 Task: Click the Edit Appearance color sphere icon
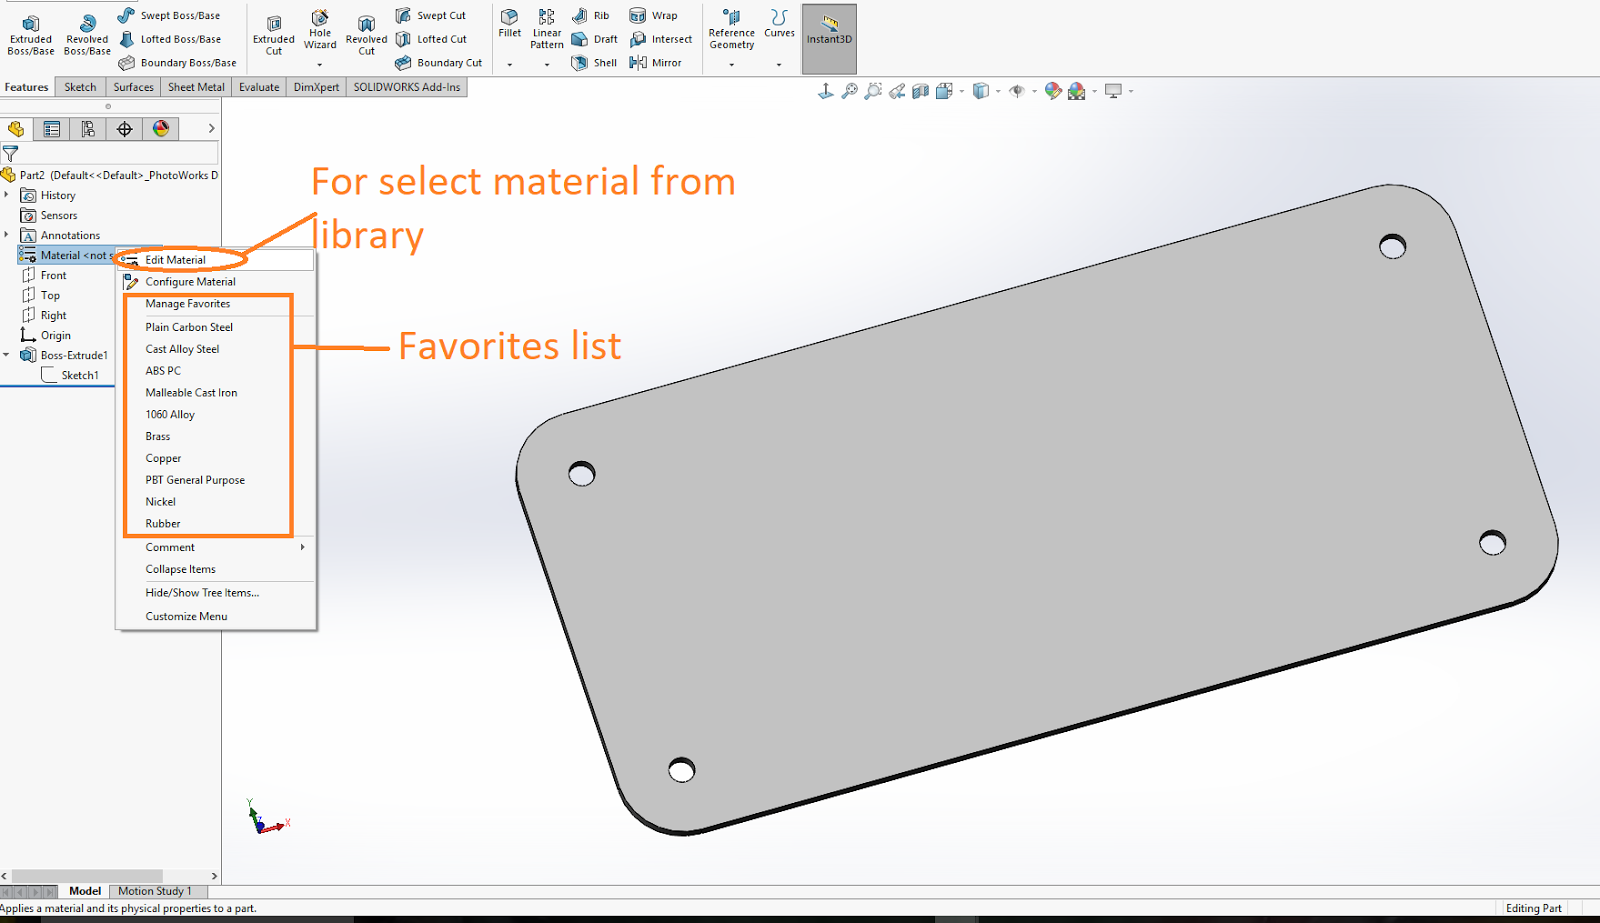[1052, 90]
